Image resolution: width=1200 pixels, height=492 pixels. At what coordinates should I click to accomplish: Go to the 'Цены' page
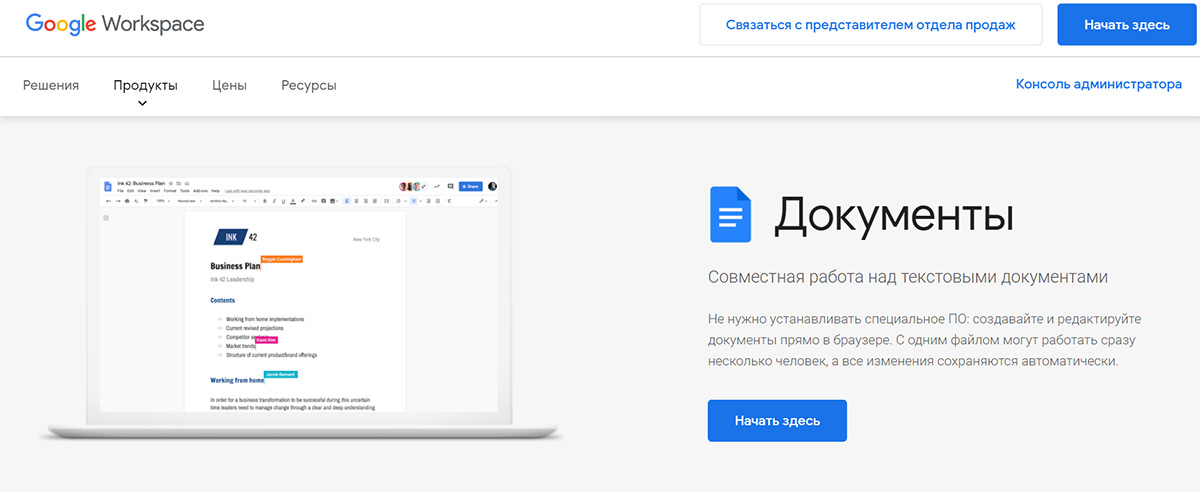click(229, 86)
